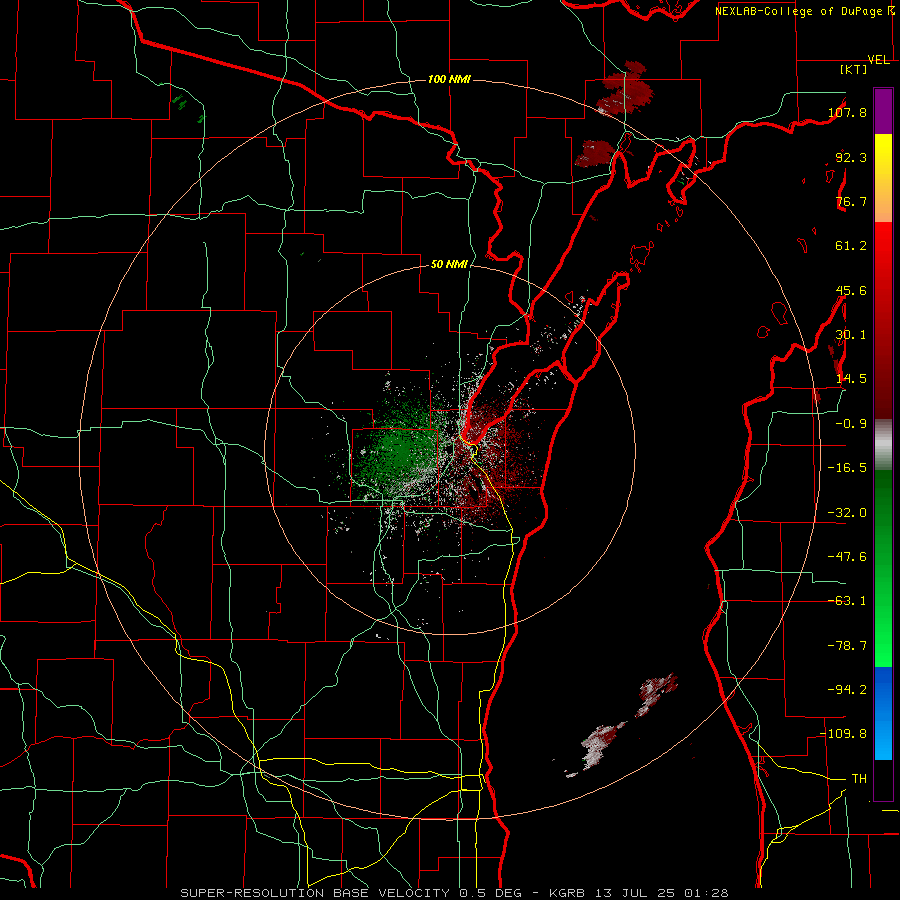900x900 pixels.
Task: Click the "0.5 DEG" elevation text
Action: click(490, 893)
